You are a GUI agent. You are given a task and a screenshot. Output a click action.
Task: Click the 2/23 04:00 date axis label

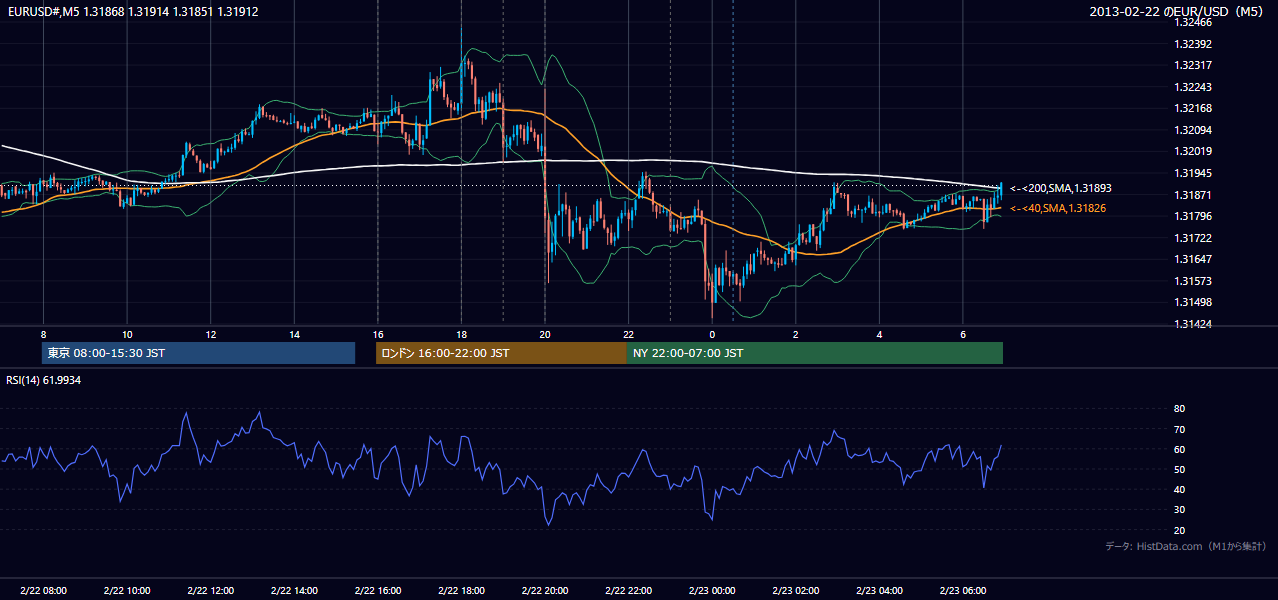(x=879, y=590)
